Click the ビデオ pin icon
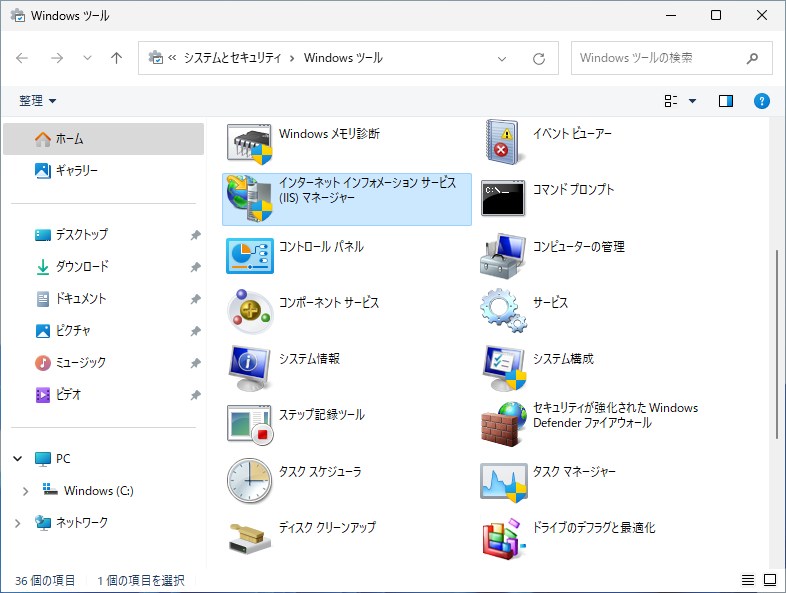 click(x=195, y=395)
